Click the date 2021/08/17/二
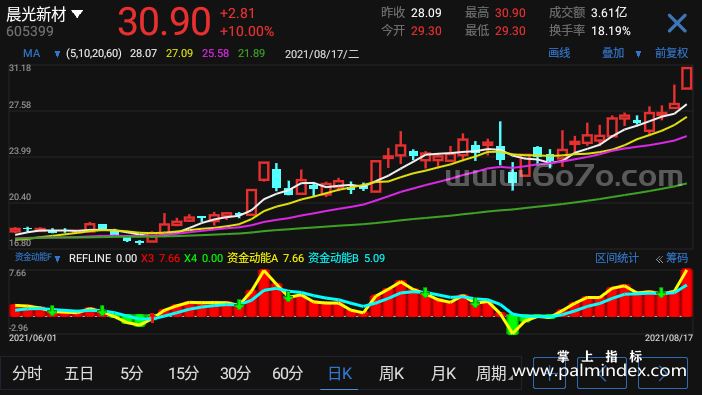The image size is (702, 395). tap(322, 54)
